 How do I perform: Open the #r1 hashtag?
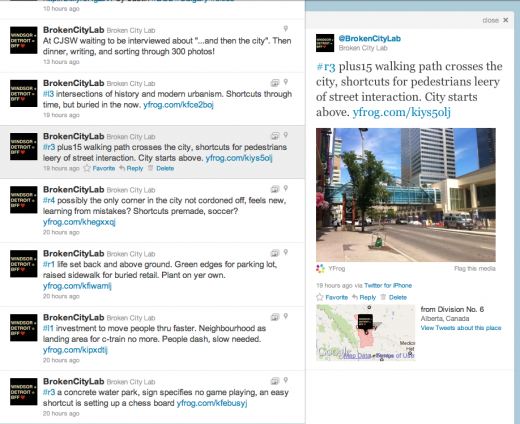pos(49,264)
